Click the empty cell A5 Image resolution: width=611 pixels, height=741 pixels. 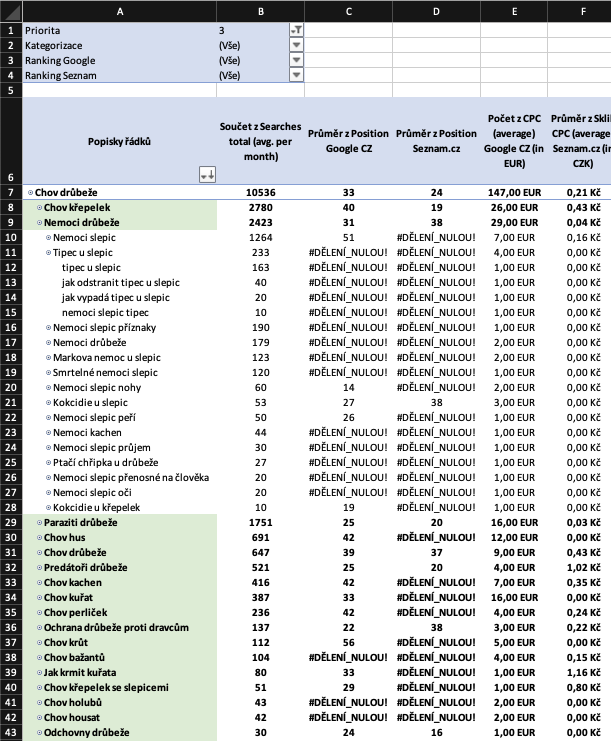[x=120, y=90]
